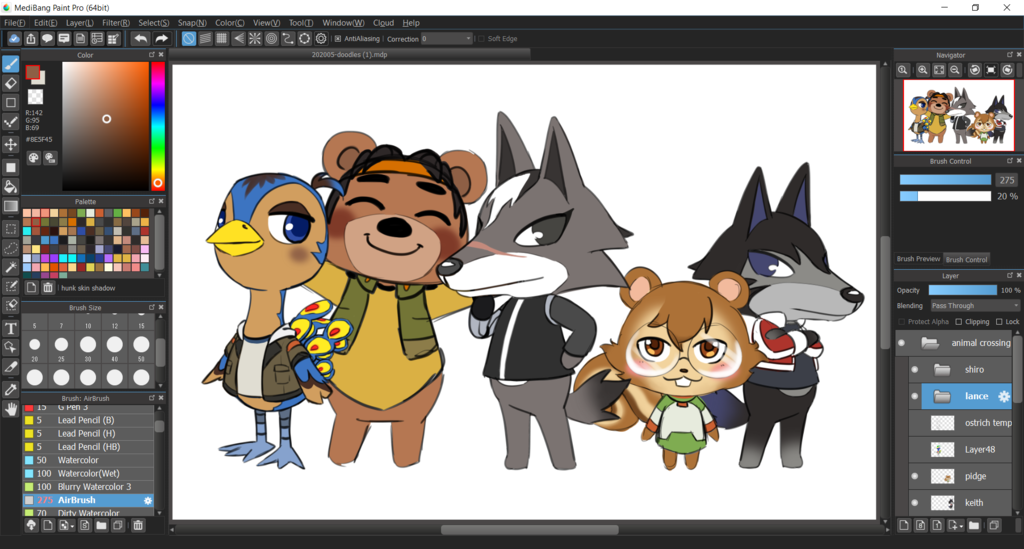Undock the Color panel
This screenshot has width=1024, height=549.
[x=152, y=55]
